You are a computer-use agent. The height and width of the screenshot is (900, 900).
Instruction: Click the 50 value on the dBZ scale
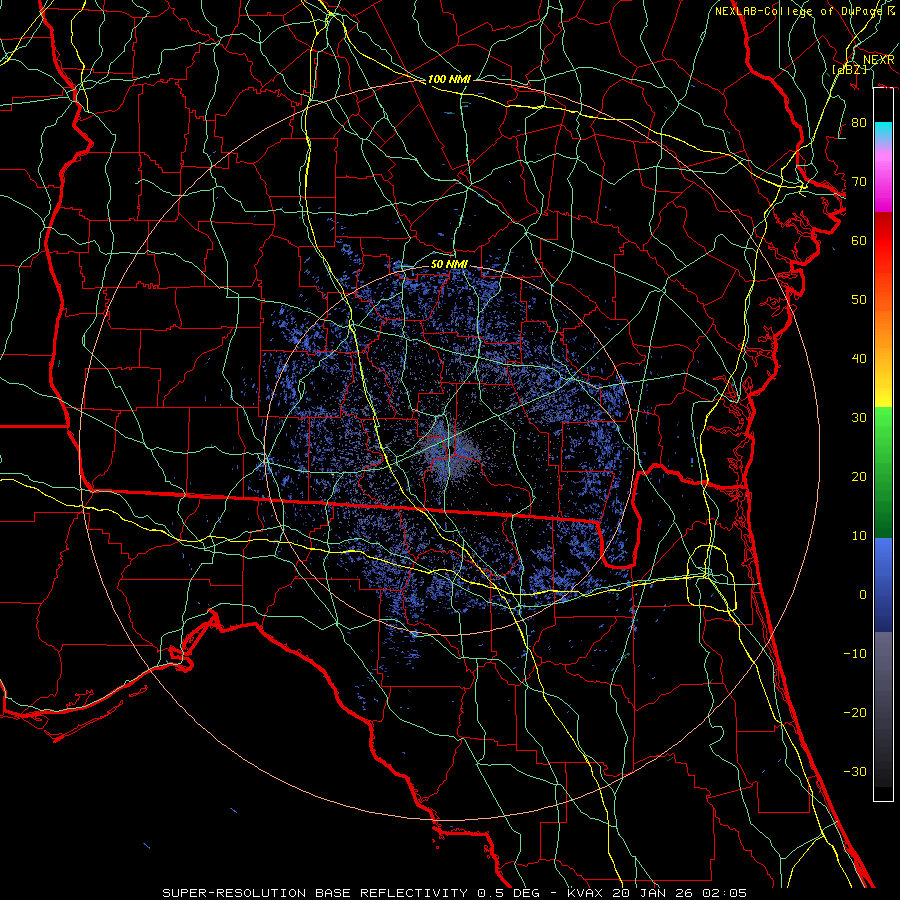859,300
